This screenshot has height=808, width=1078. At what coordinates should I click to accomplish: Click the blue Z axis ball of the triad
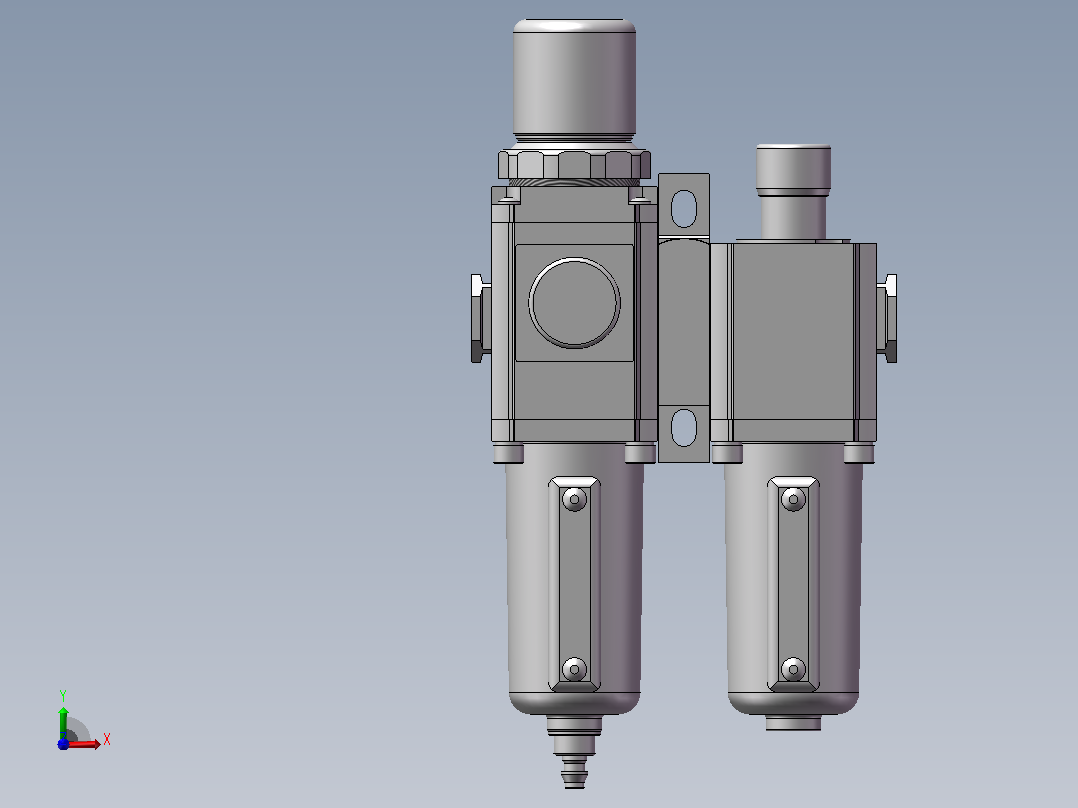pos(63,744)
